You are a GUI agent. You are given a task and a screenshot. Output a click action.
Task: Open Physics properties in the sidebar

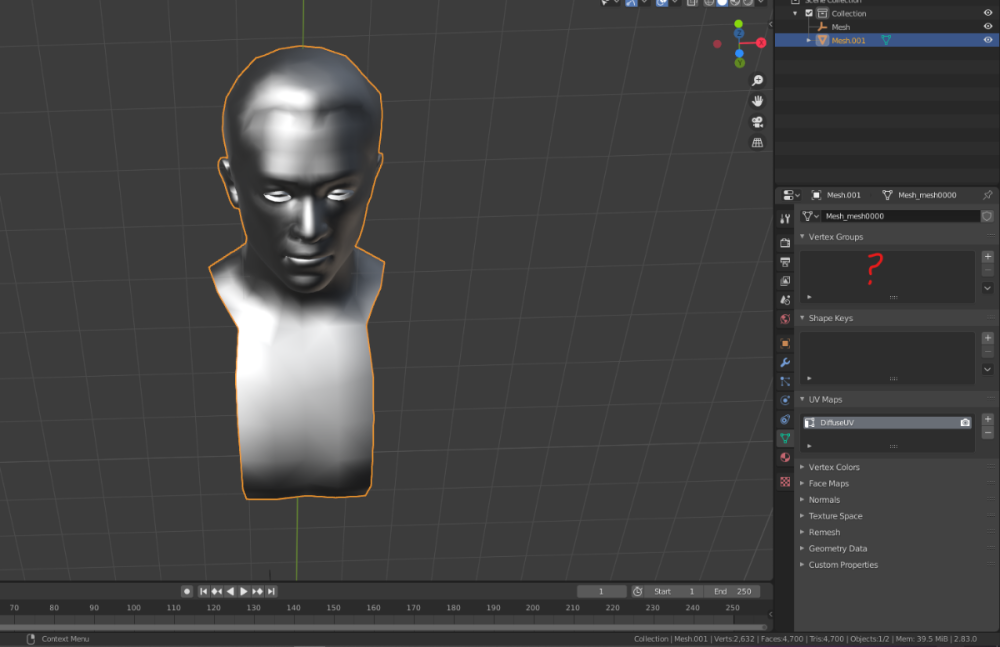pyautogui.click(x=786, y=400)
